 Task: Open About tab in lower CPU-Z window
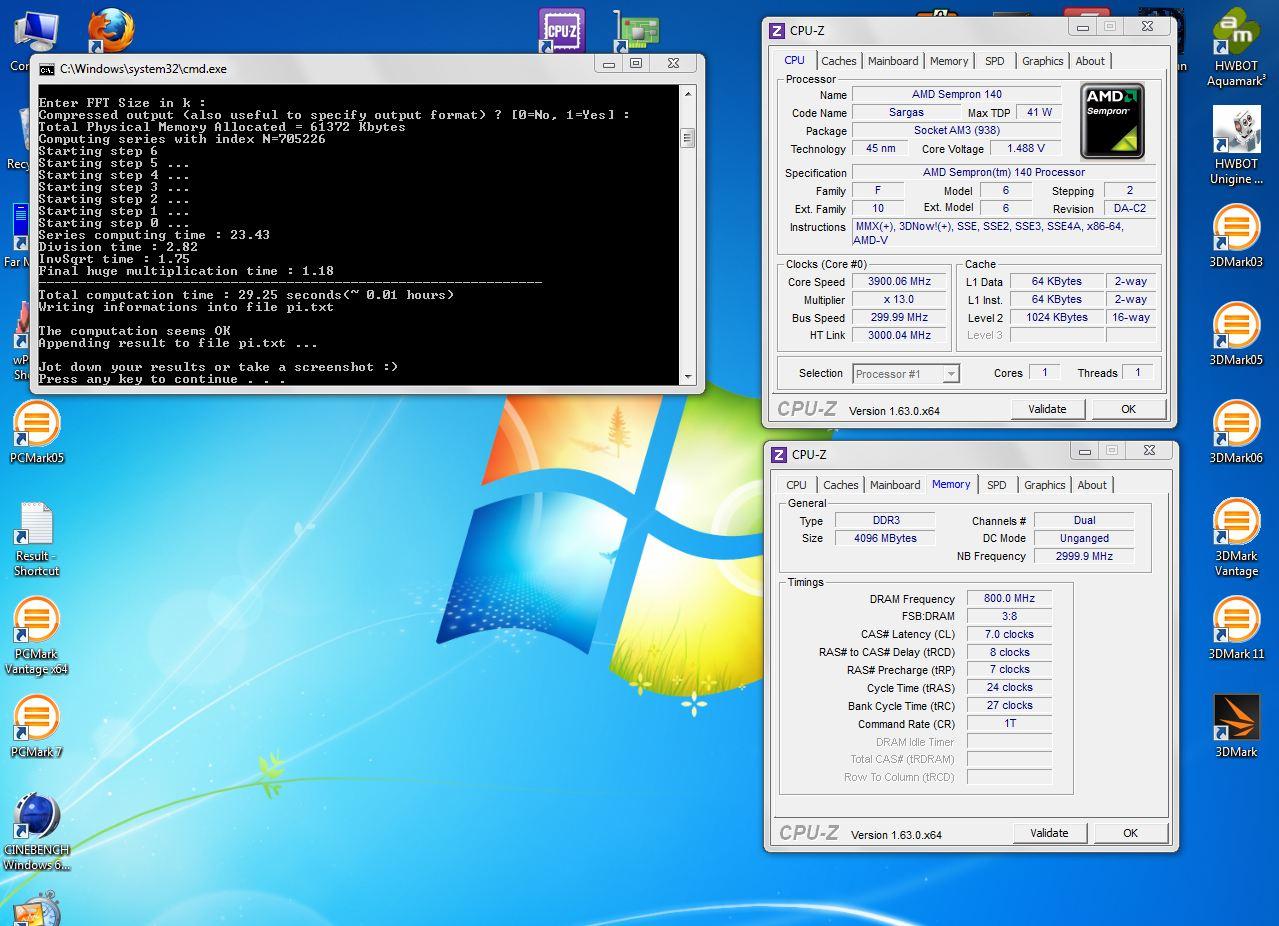[x=1092, y=485]
